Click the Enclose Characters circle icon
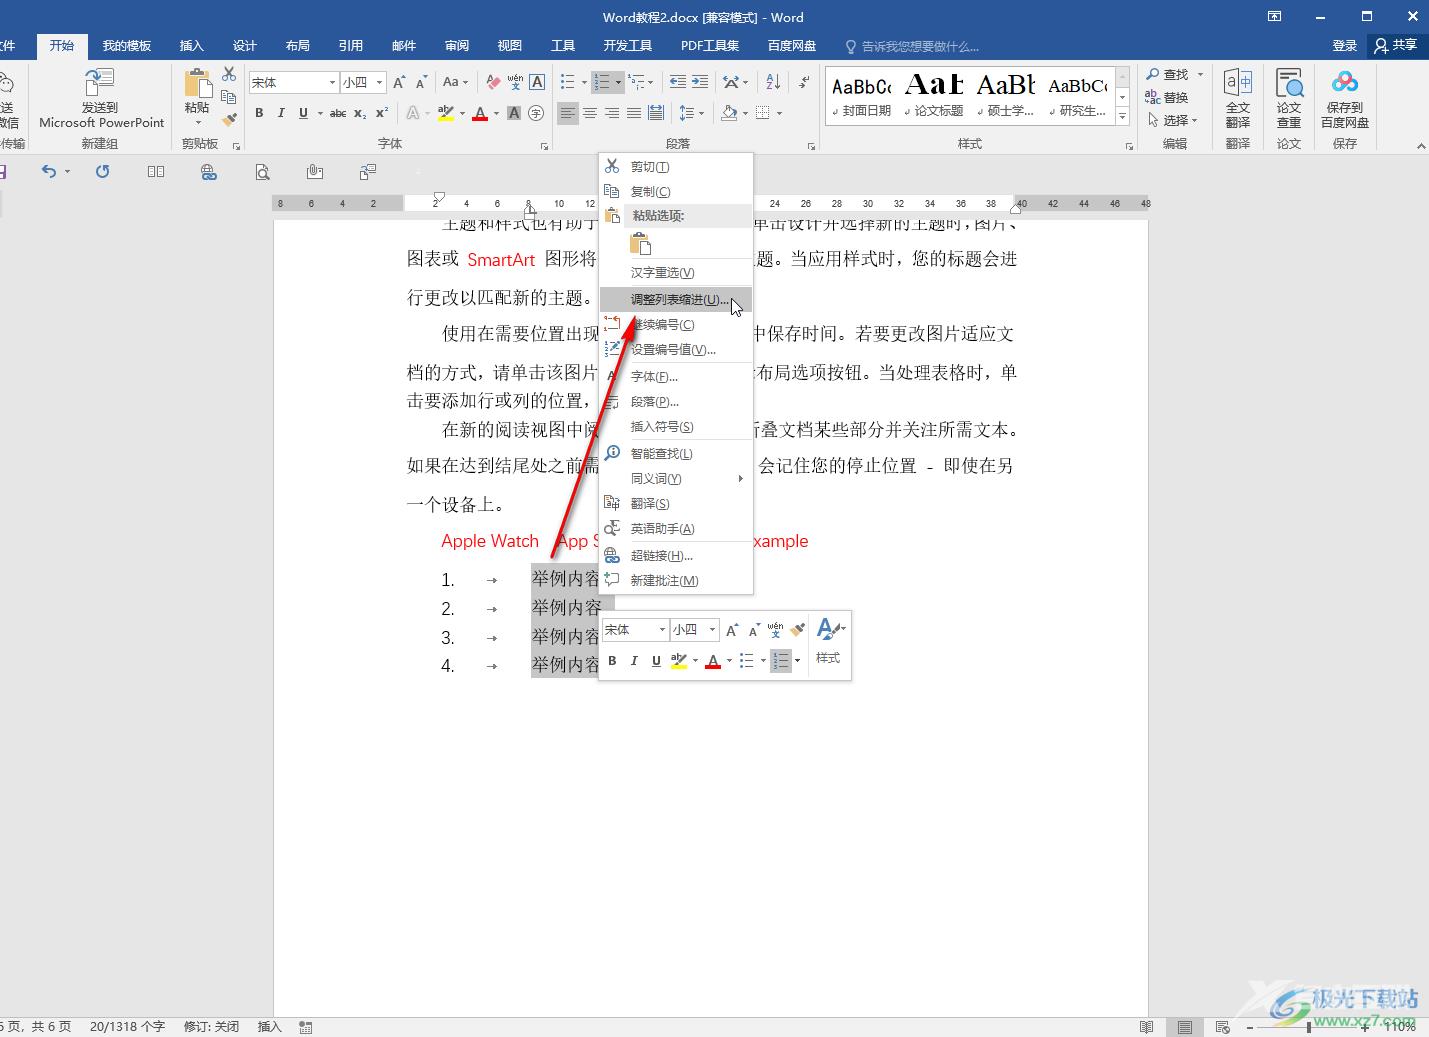1429x1037 pixels. [536, 113]
